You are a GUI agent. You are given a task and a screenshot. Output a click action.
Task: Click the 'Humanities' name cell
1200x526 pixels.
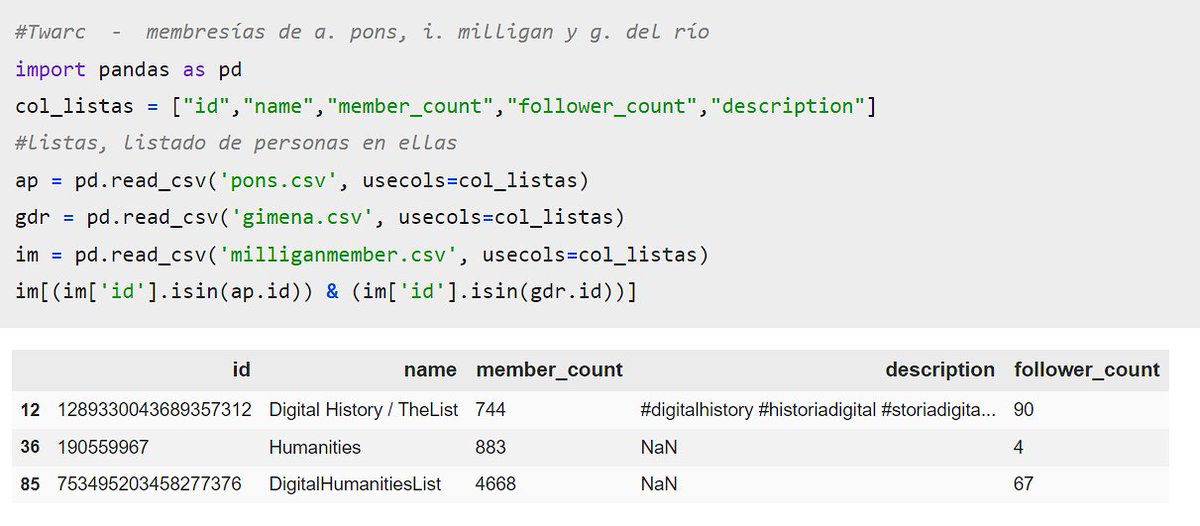pos(315,447)
